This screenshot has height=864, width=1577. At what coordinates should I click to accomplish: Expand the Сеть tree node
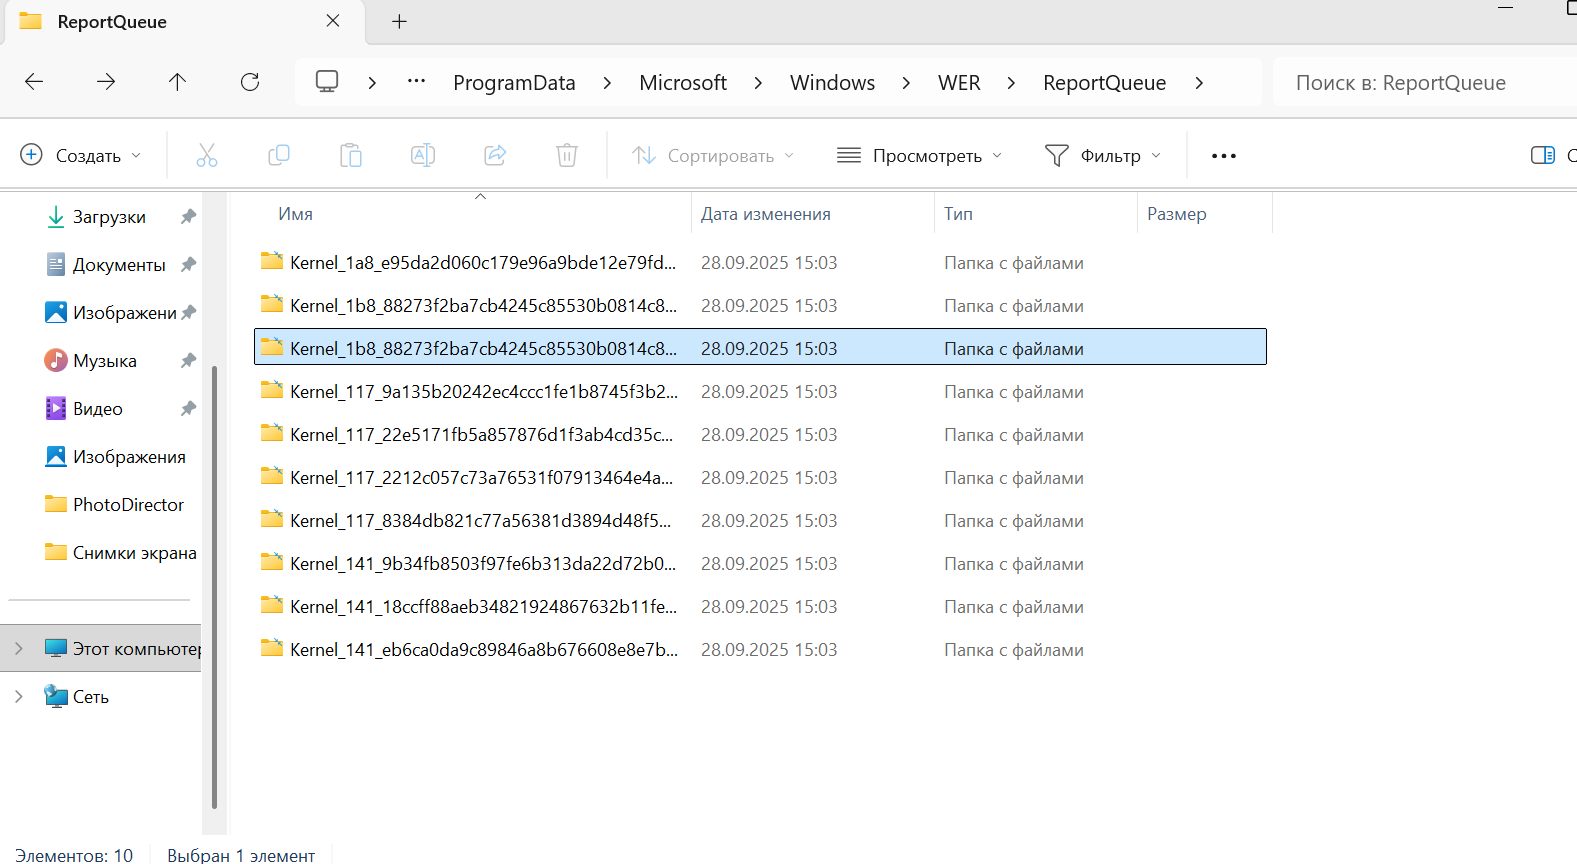(x=19, y=696)
